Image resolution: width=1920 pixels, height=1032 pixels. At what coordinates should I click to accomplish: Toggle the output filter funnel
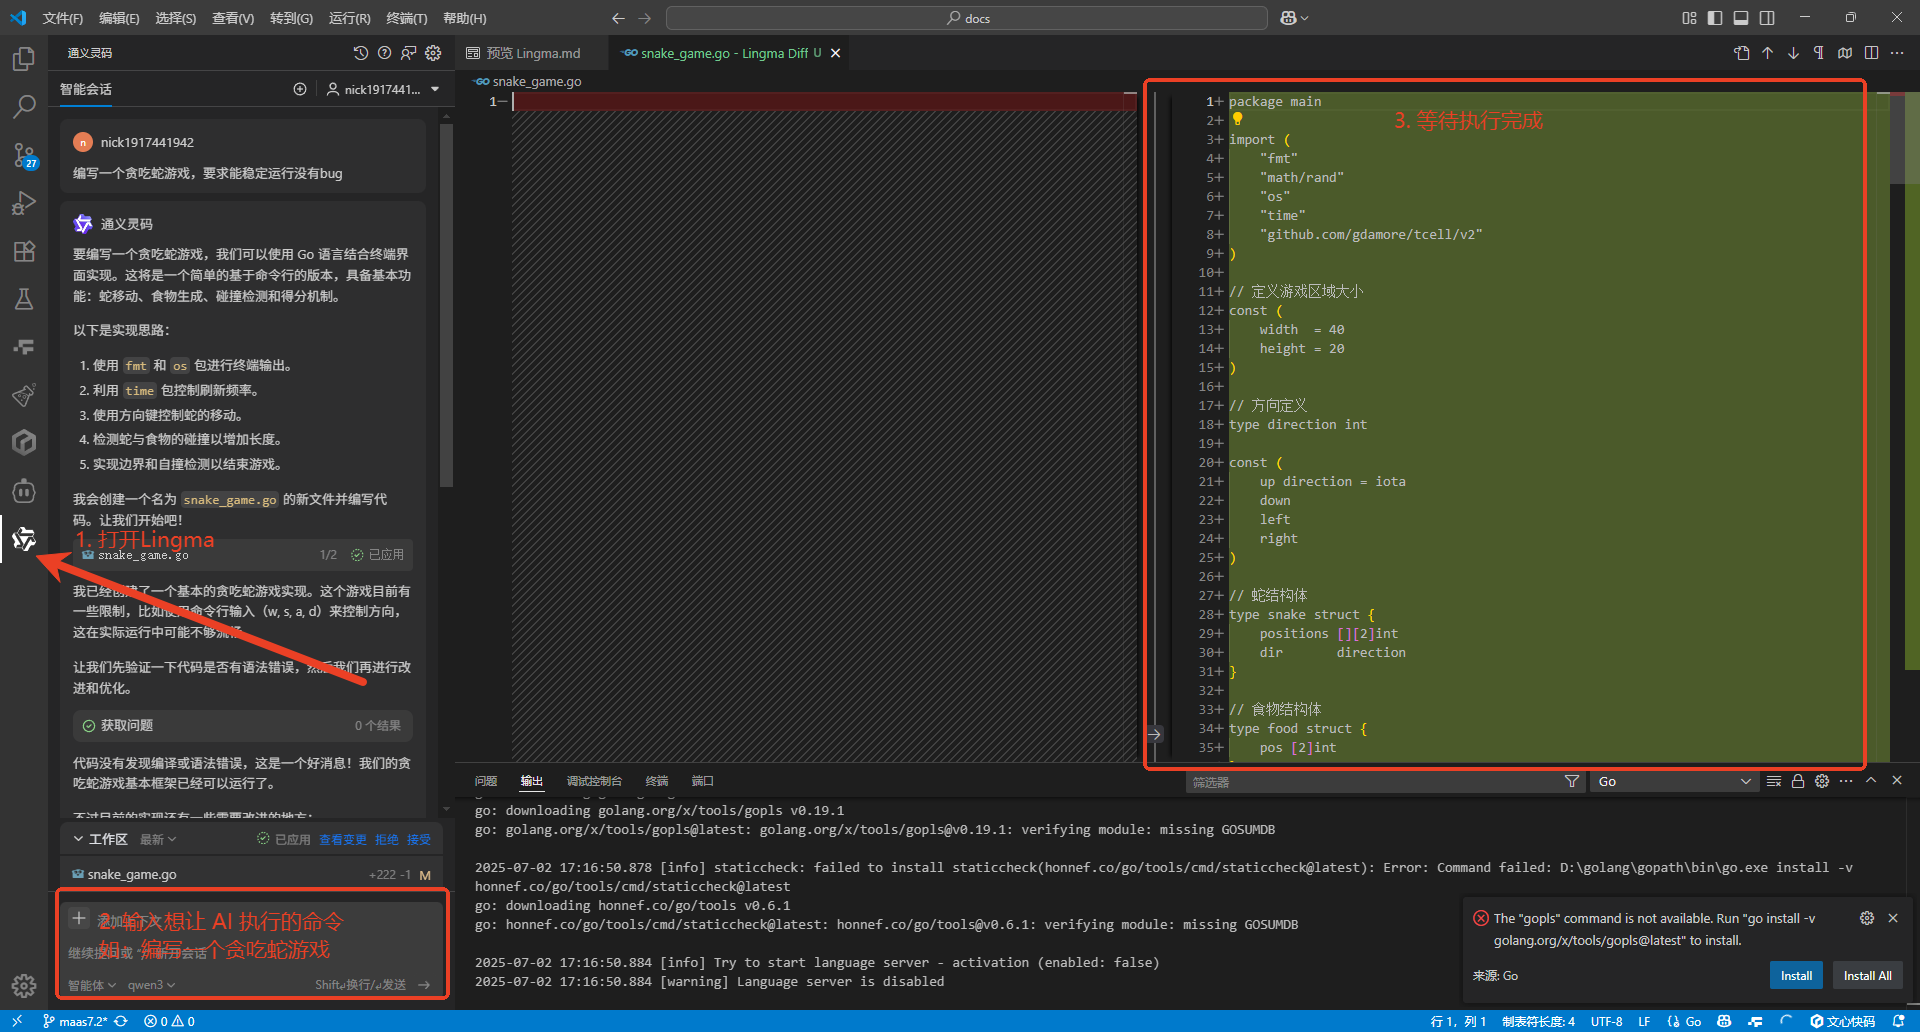[x=1572, y=781]
